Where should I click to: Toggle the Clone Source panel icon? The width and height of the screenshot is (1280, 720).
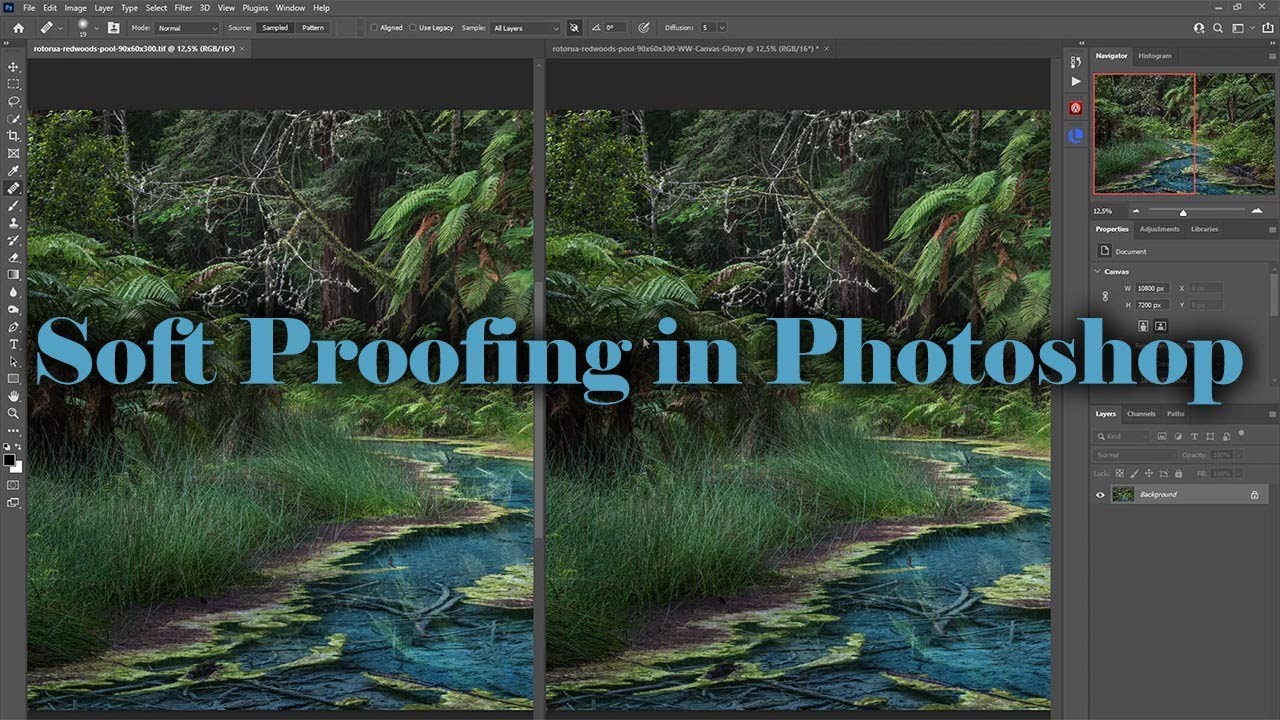tap(113, 28)
